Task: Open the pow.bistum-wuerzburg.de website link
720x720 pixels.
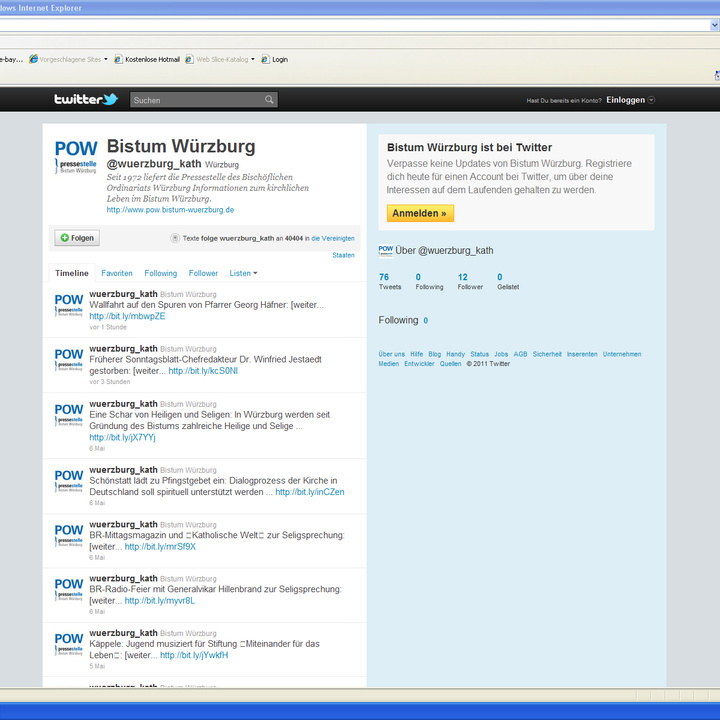Action: [170, 210]
